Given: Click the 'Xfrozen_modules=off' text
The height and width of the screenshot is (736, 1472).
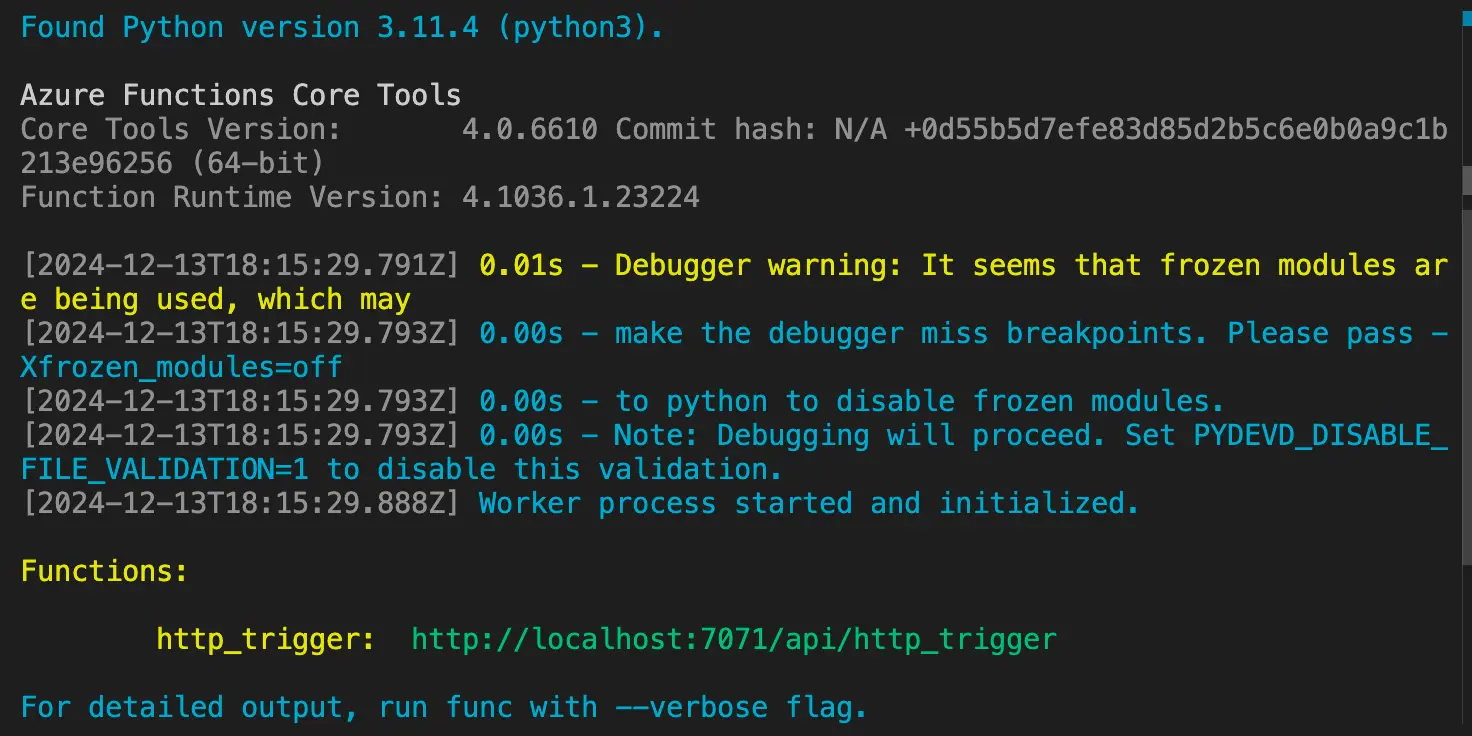Looking at the screenshot, I should [x=181, y=367].
